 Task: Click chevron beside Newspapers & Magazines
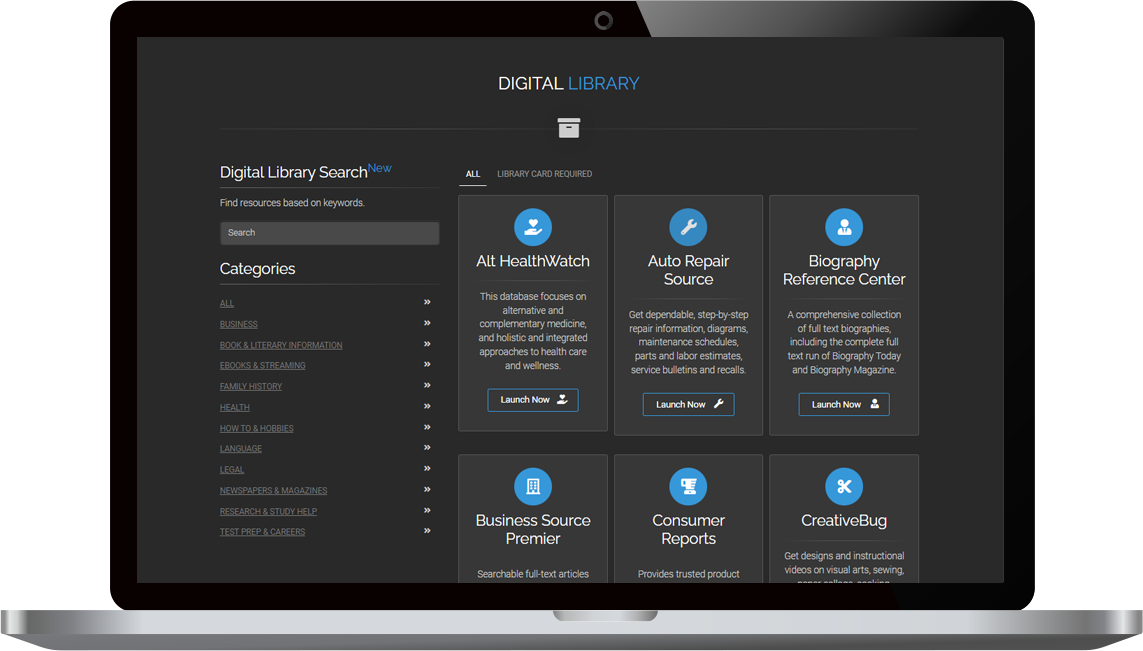tap(427, 489)
